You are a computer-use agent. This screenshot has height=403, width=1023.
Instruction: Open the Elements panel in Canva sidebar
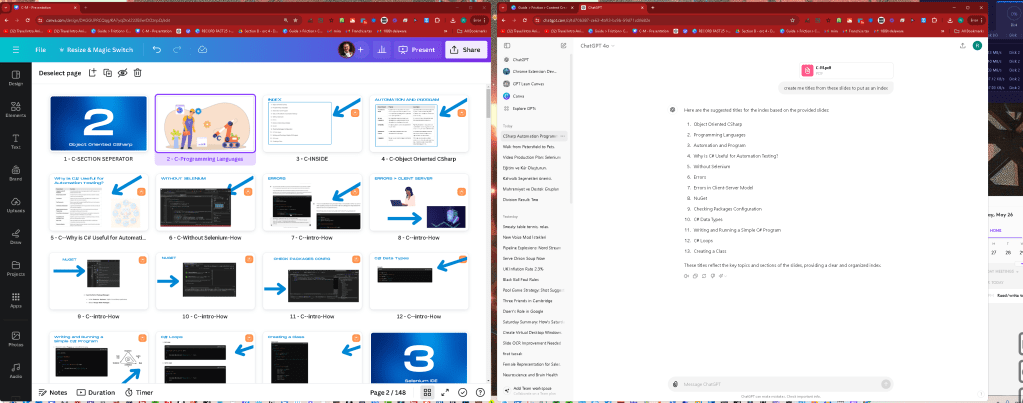pyautogui.click(x=16, y=110)
